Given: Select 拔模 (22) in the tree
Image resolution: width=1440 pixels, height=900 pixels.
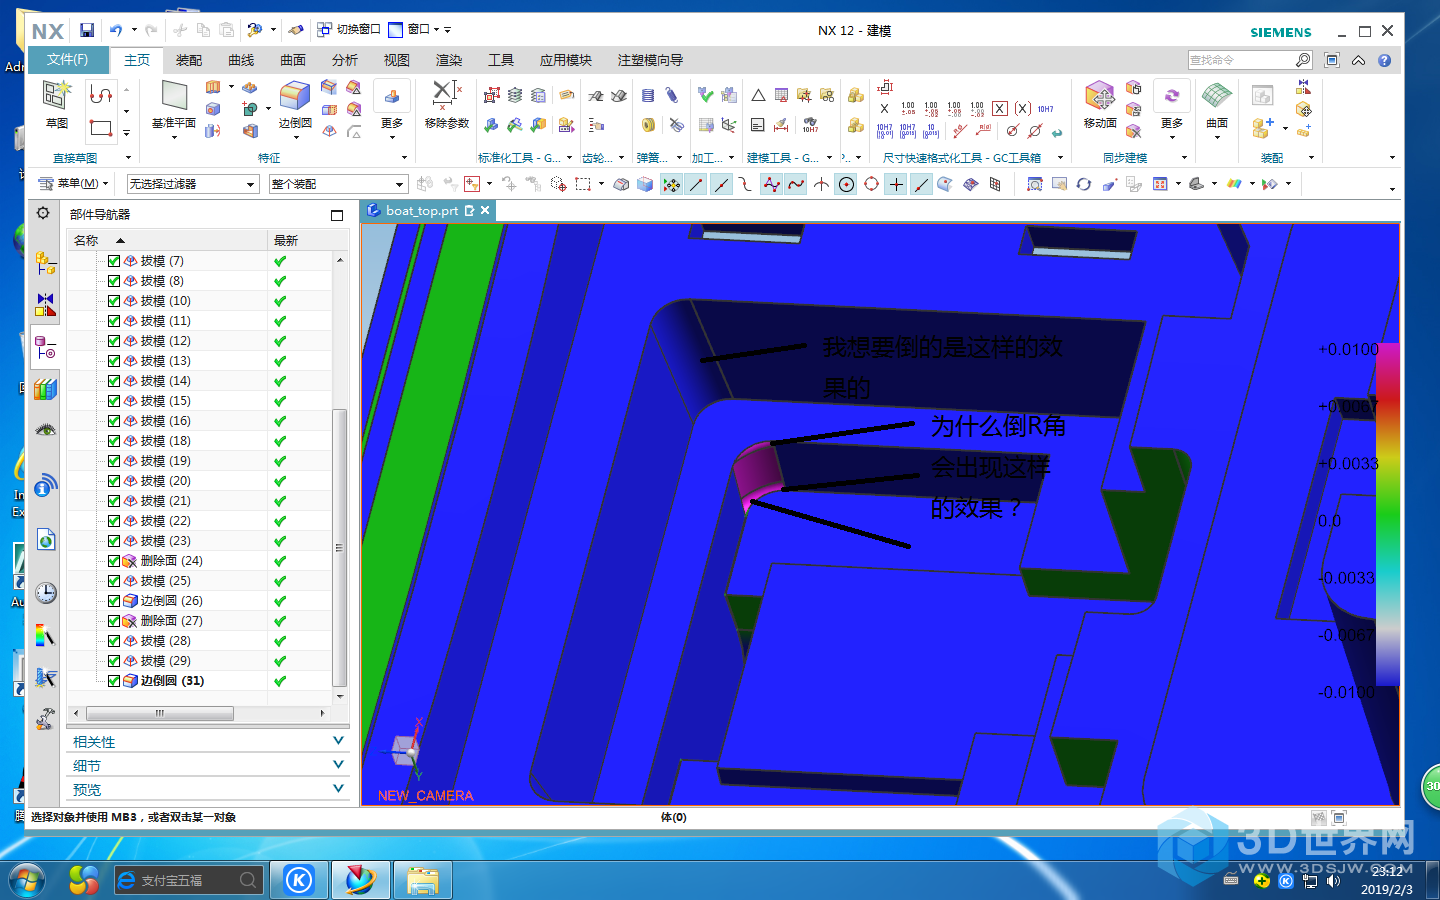Looking at the screenshot, I should coord(165,521).
